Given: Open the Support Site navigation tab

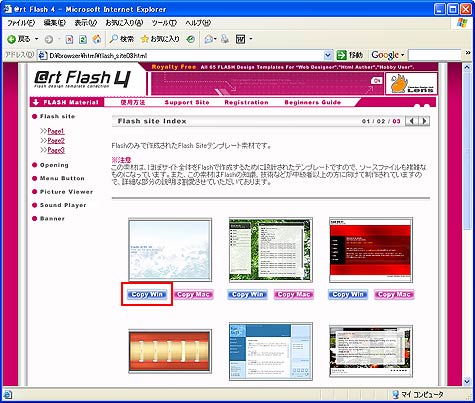Looking at the screenshot, I should point(187,102).
